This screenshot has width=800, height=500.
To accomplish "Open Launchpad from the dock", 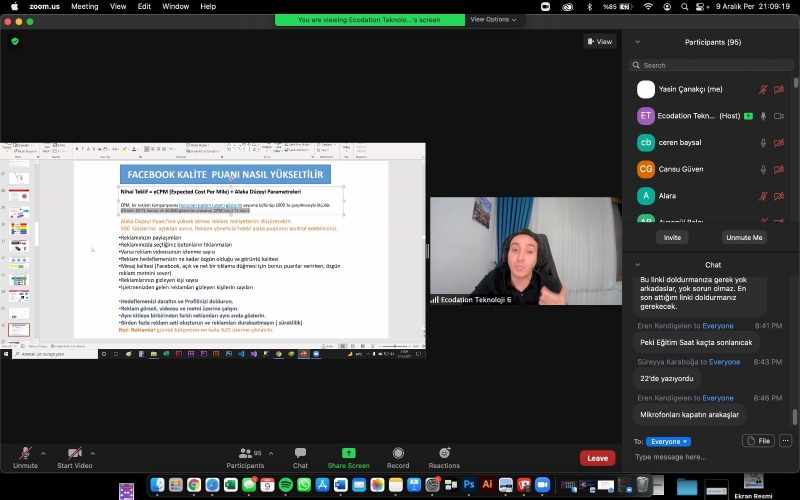I will pos(176,484).
